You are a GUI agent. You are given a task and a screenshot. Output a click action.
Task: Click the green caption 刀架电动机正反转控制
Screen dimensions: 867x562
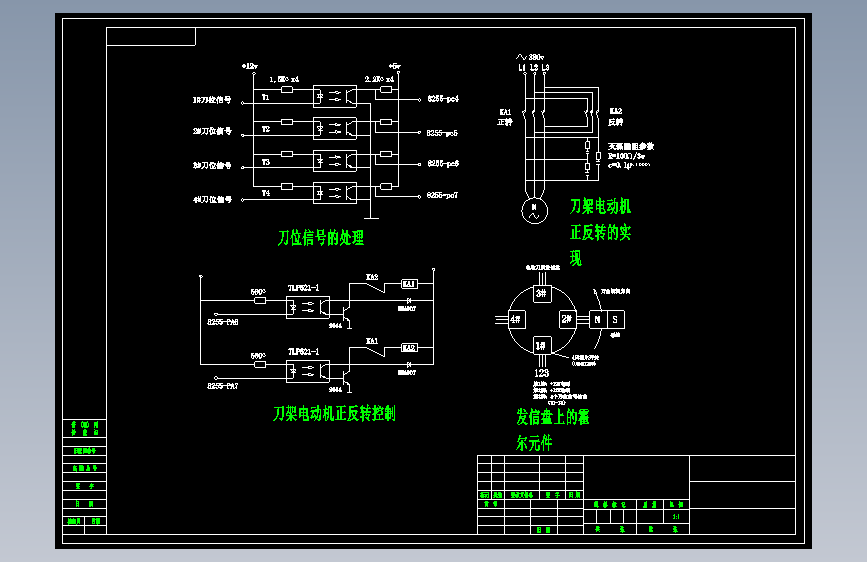tap(334, 413)
